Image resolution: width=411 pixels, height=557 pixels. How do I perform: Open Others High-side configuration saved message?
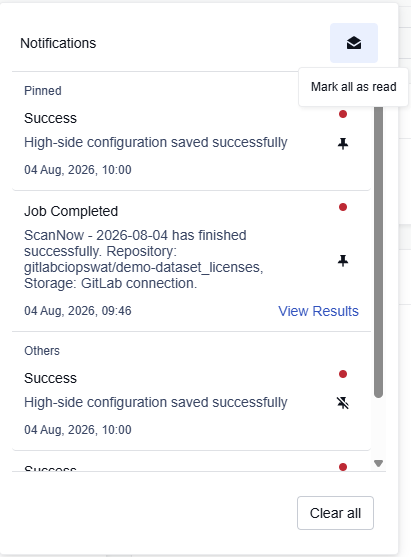click(156, 402)
